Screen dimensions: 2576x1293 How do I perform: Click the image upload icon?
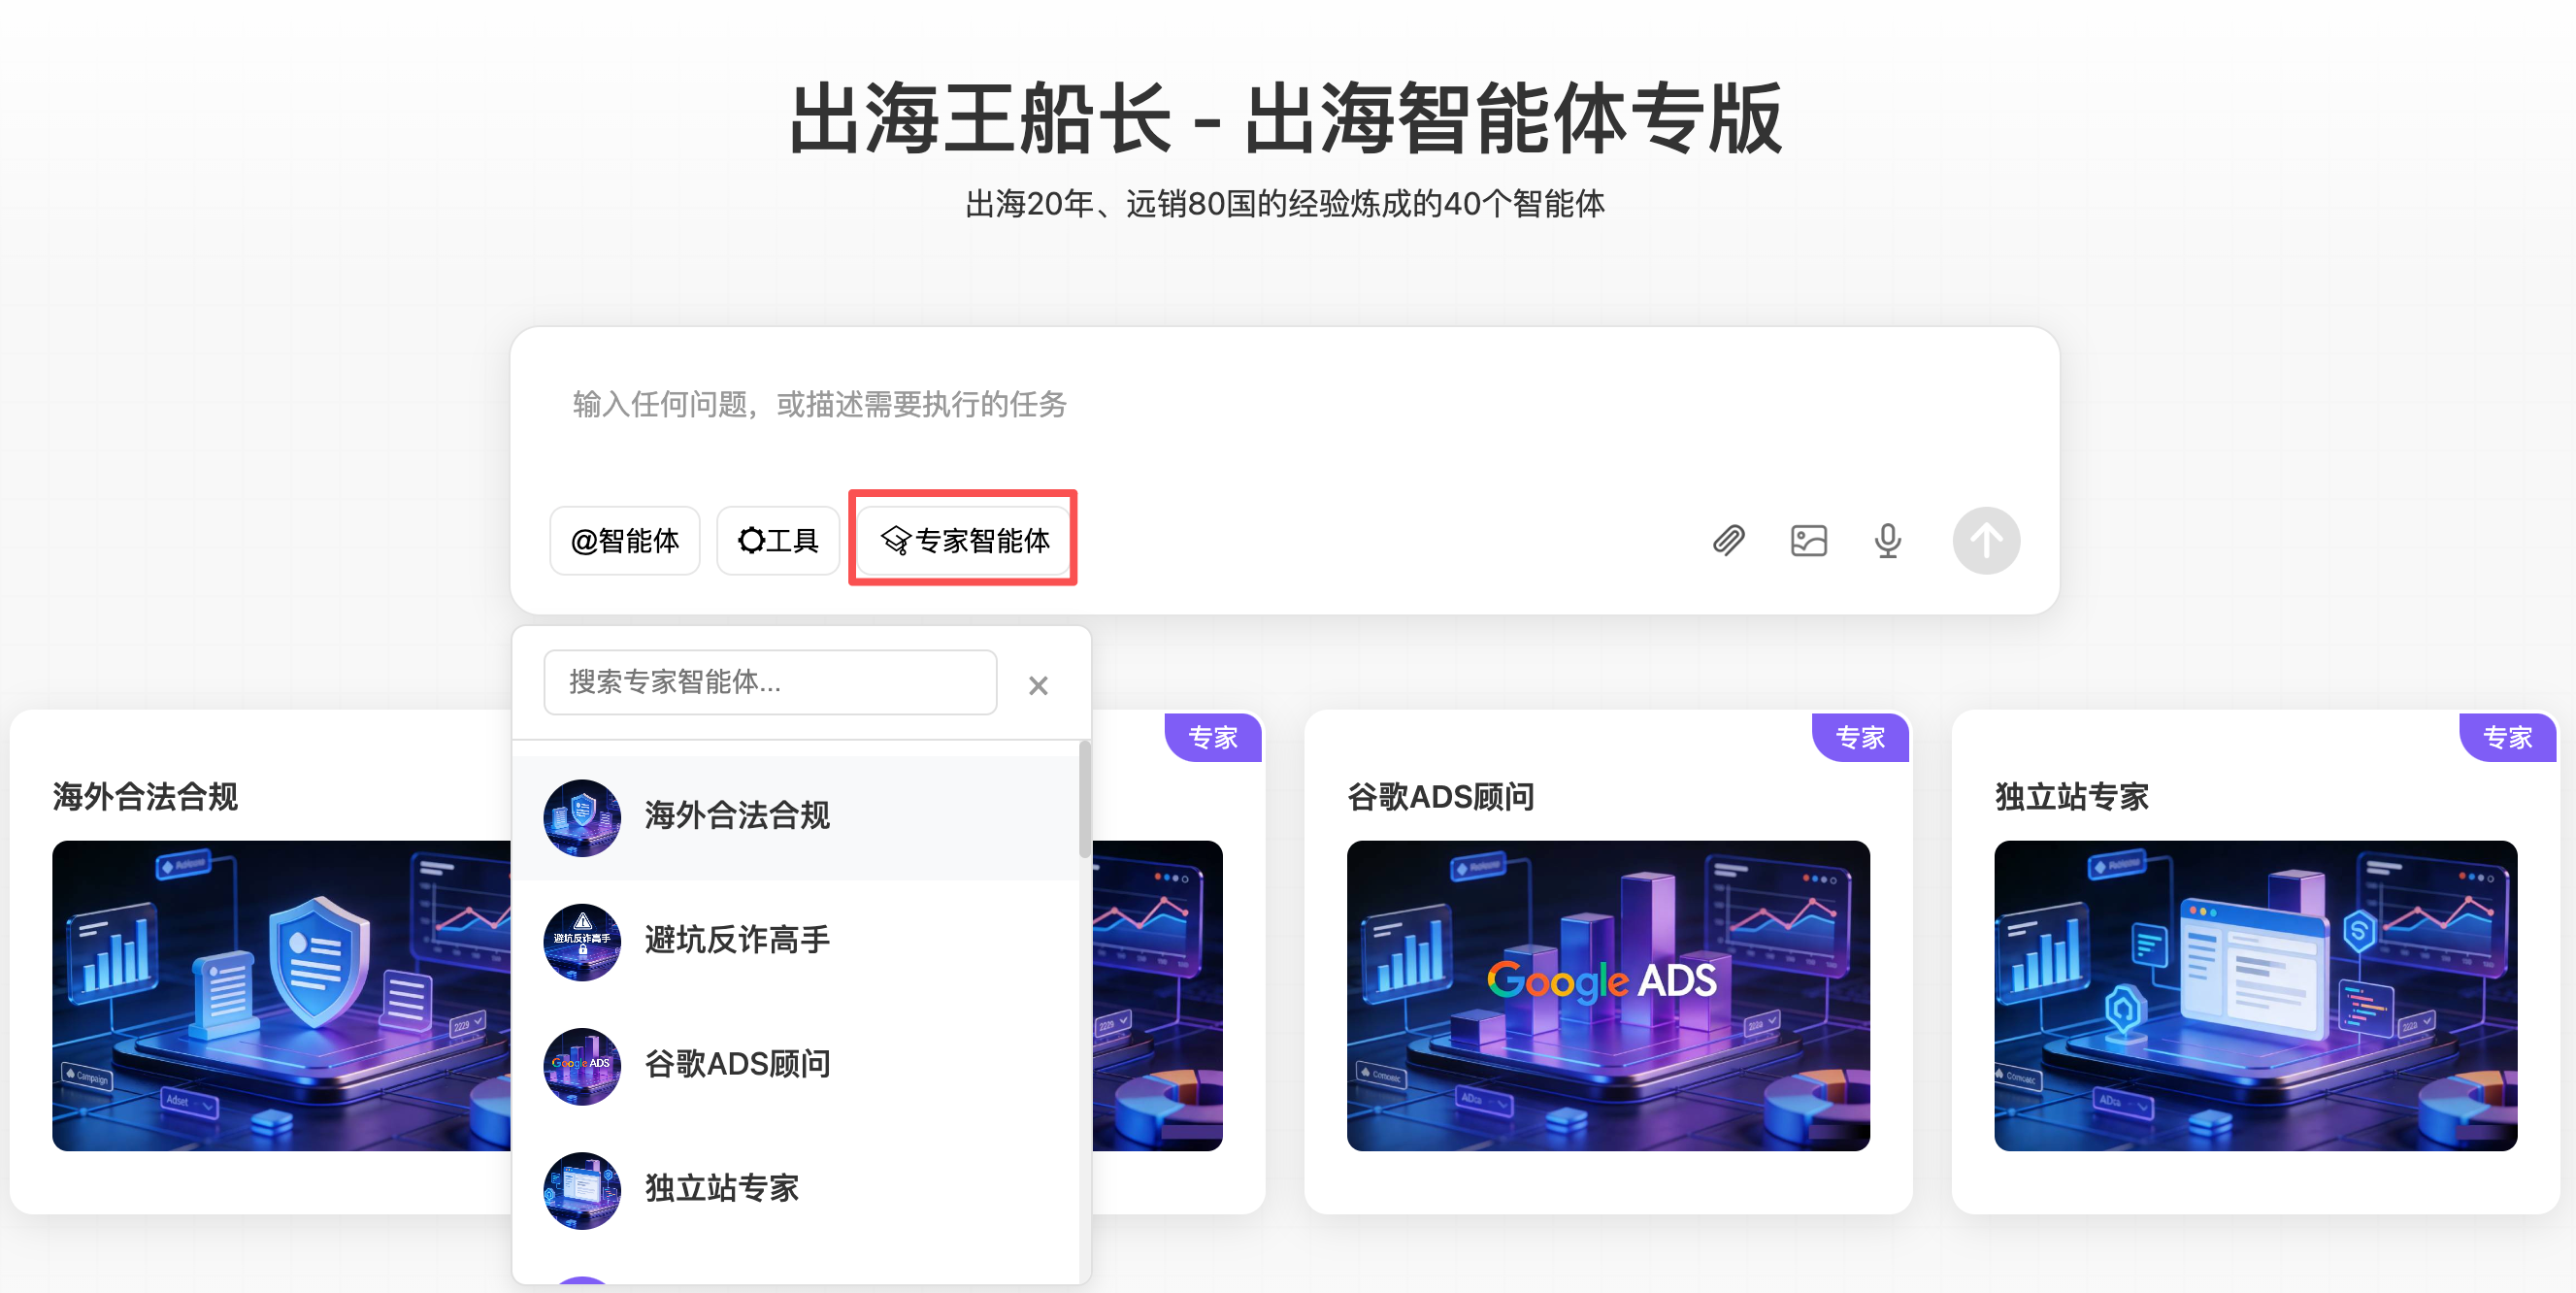tap(1808, 541)
